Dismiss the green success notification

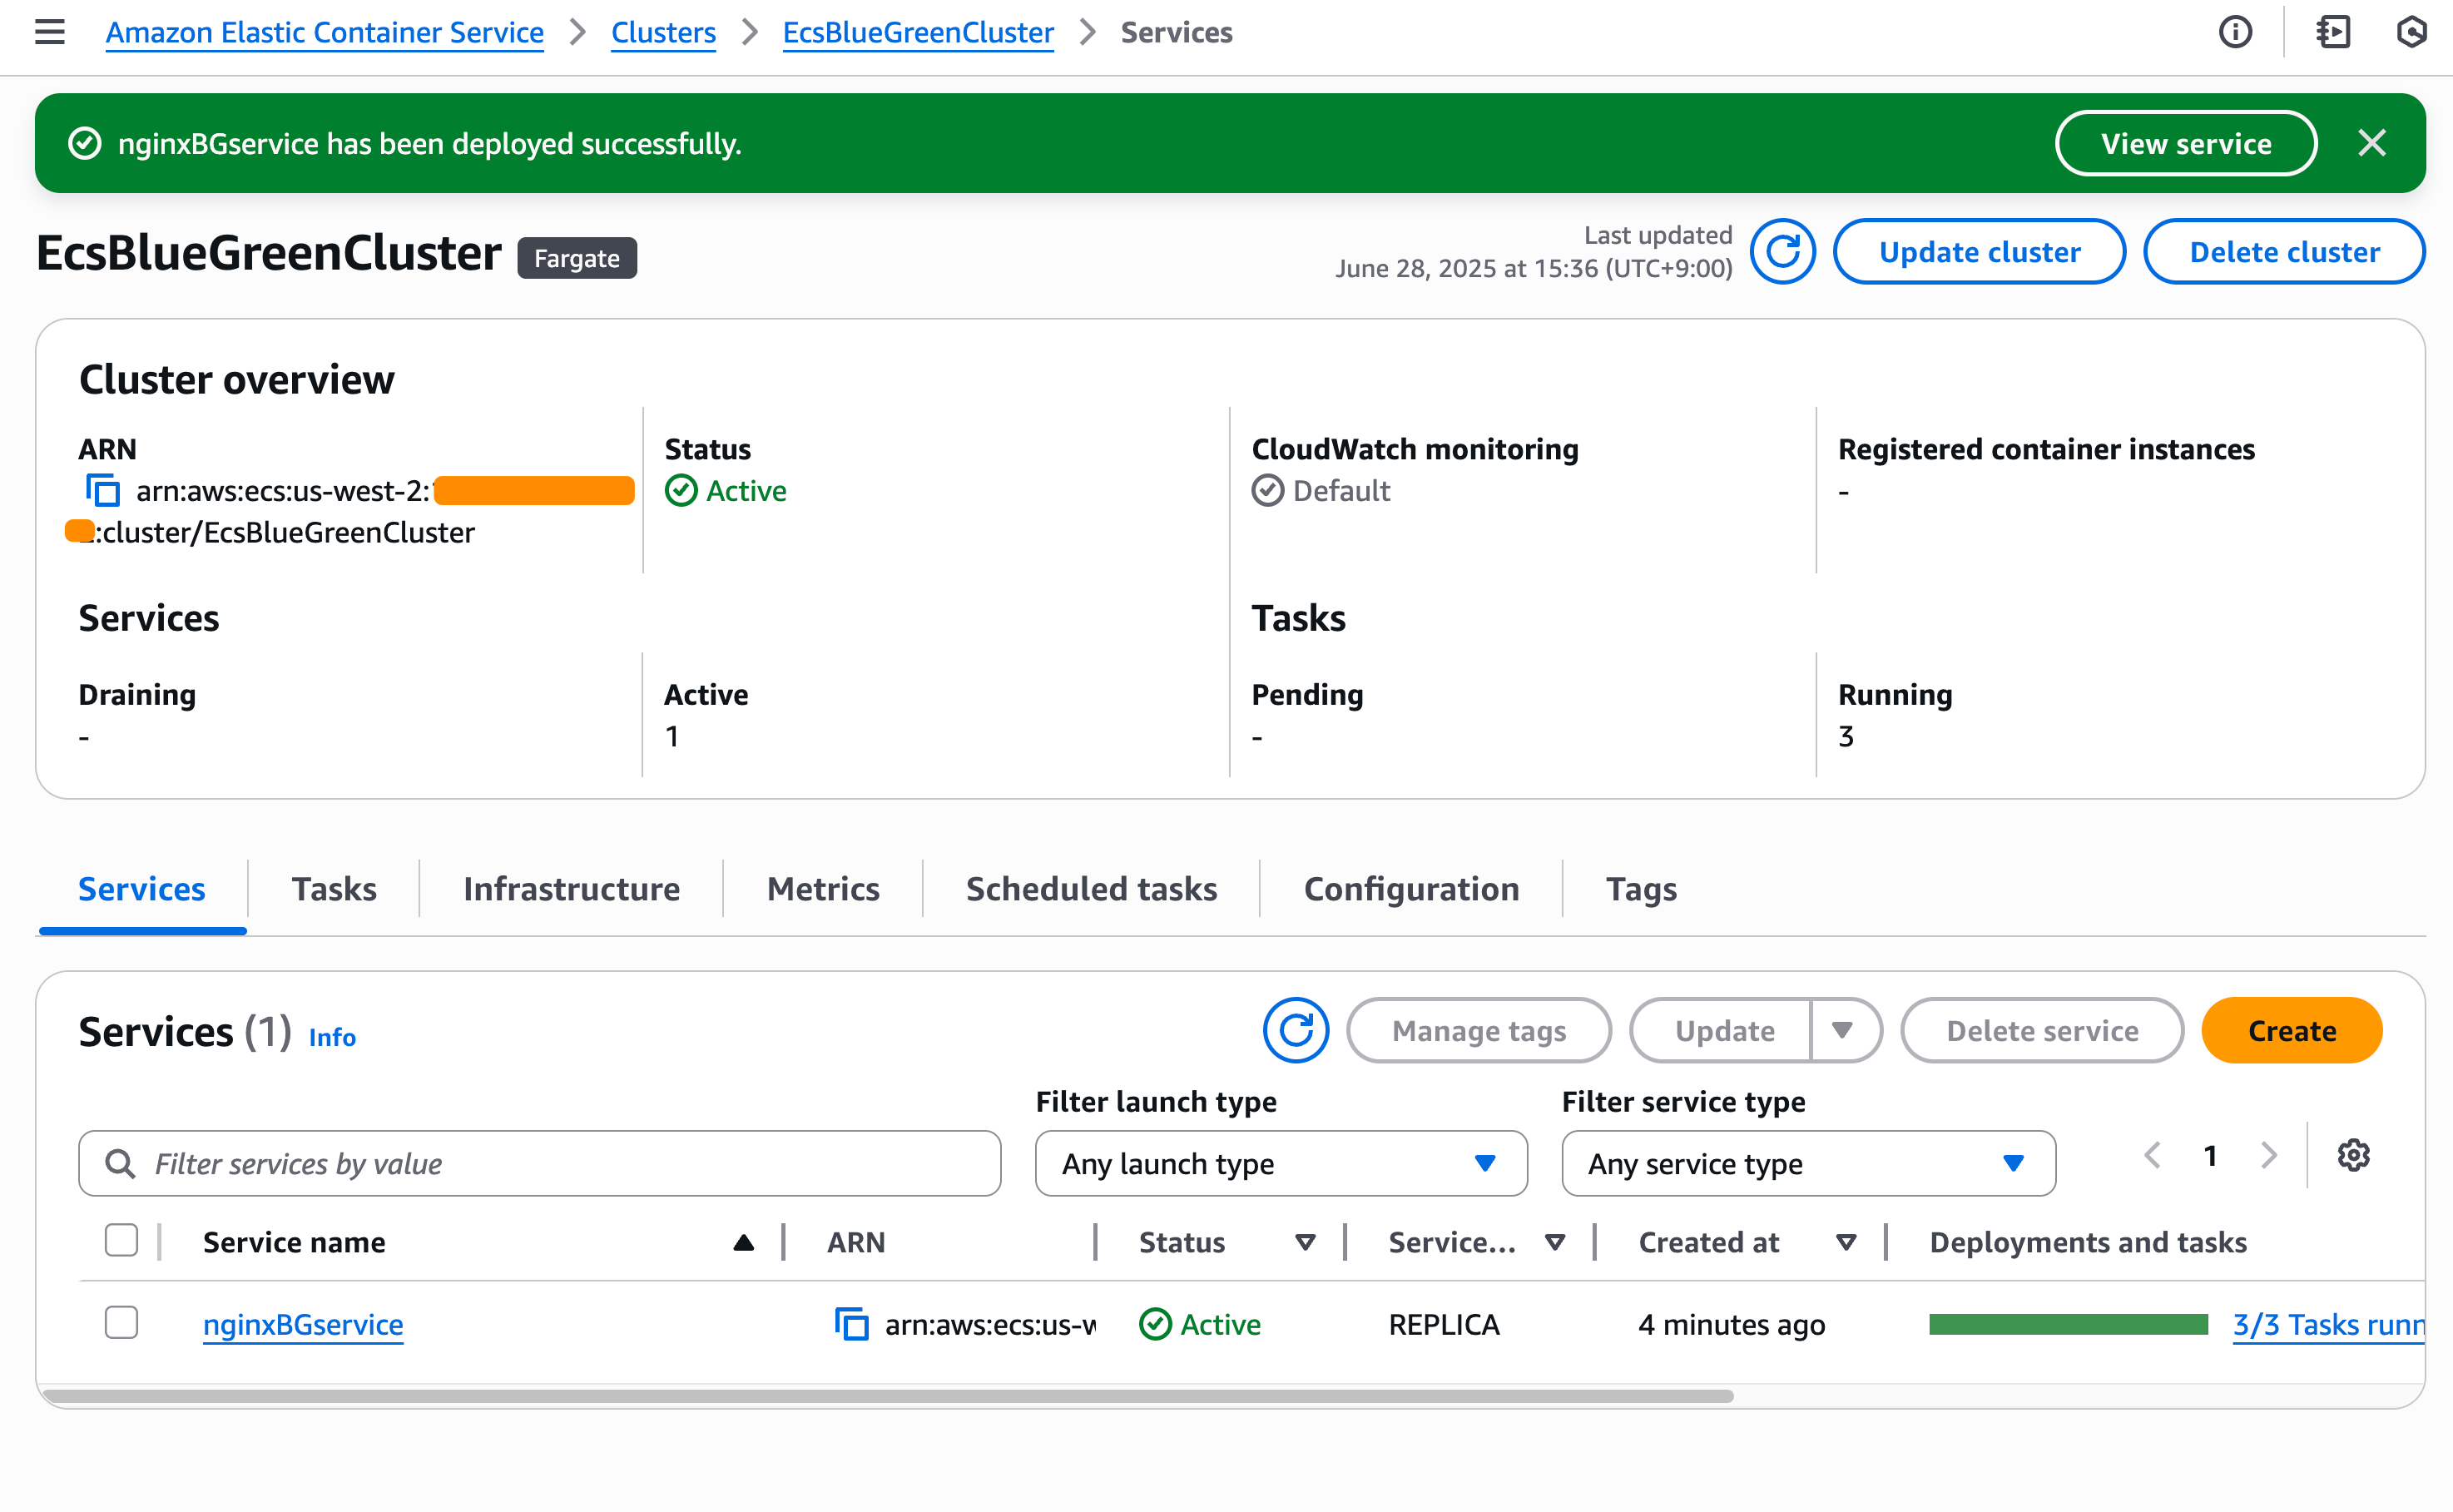click(2372, 143)
